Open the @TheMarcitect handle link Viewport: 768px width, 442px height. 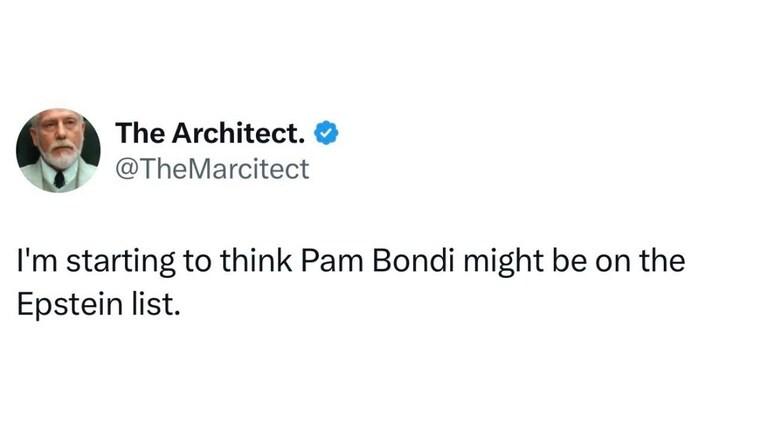click(x=213, y=169)
